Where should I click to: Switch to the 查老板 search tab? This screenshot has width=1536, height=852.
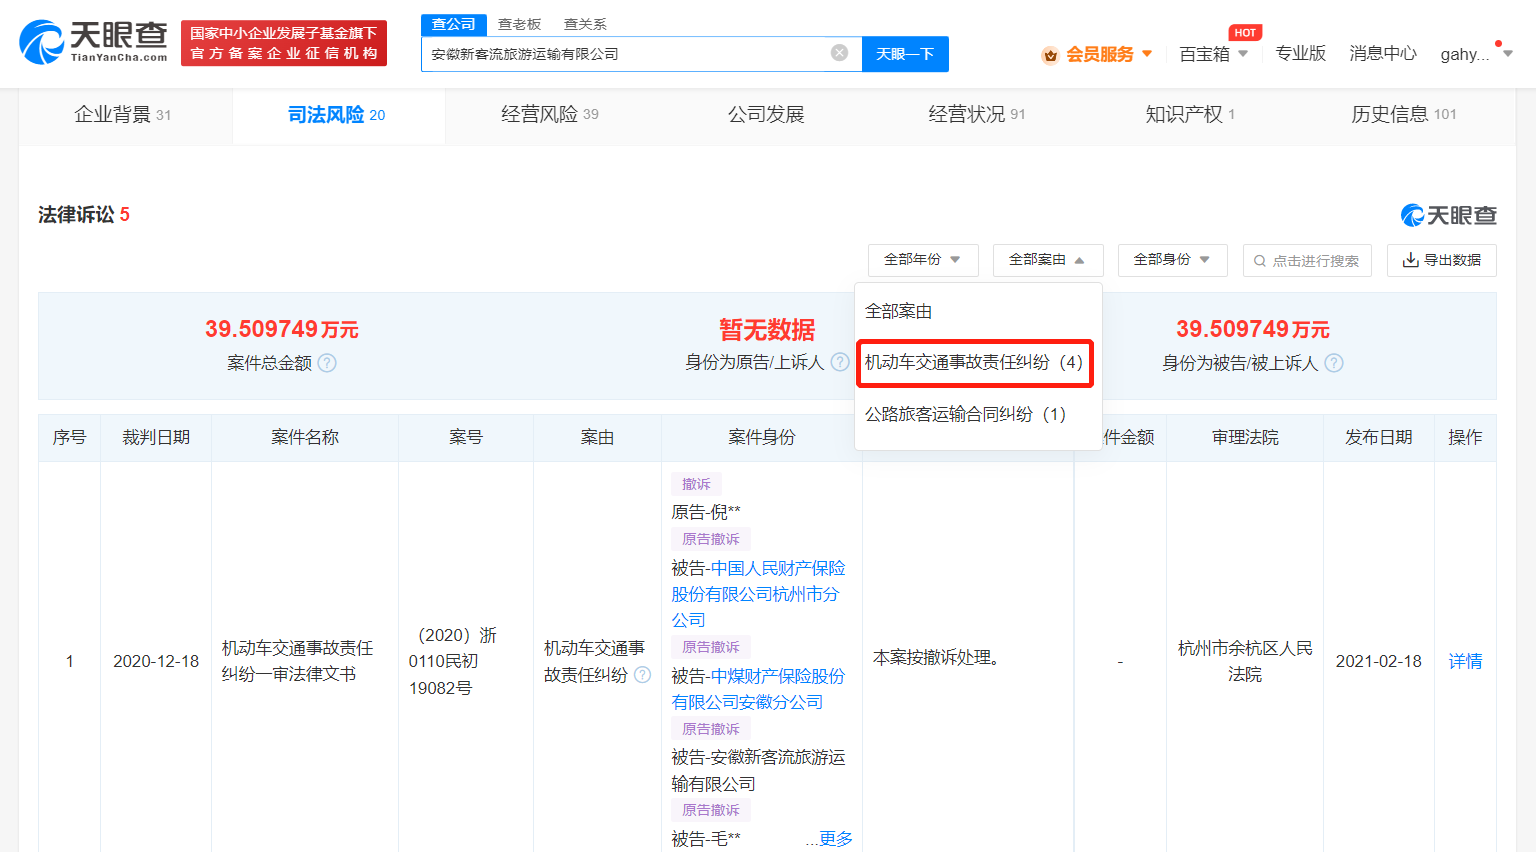519,23
